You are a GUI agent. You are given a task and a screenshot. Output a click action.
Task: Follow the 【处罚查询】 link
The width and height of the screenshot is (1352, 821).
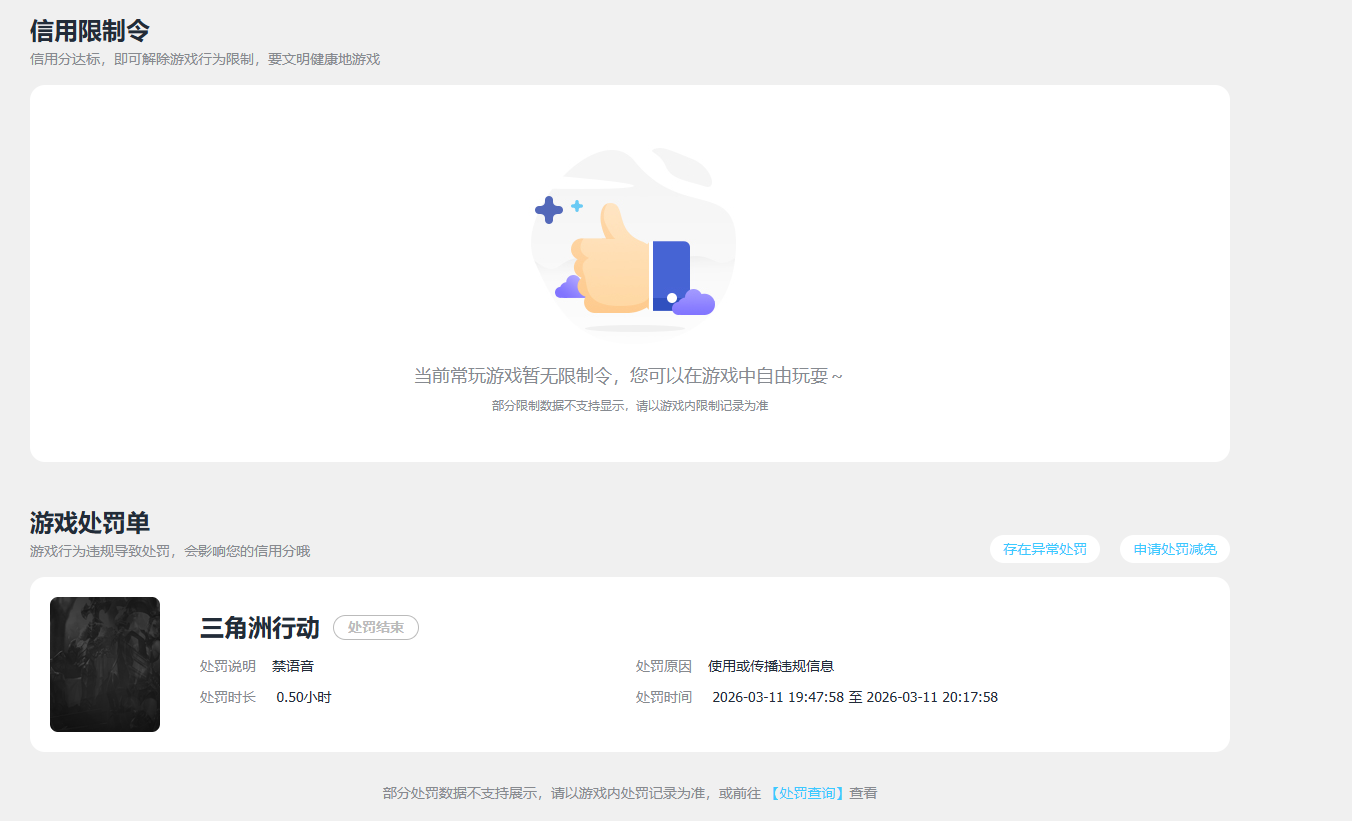[808, 793]
